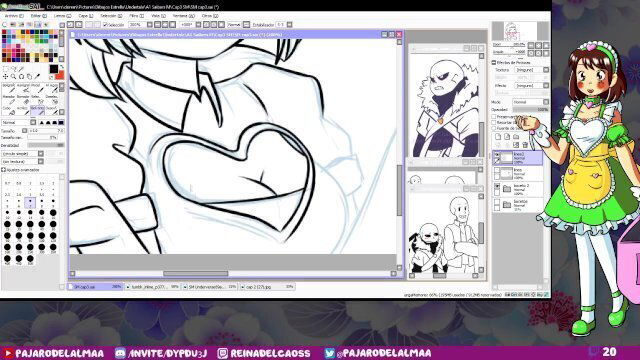Viewport: 640px width, 360px height.
Task: Pick the Borrador eraser tool
Action: click(24, 100)
